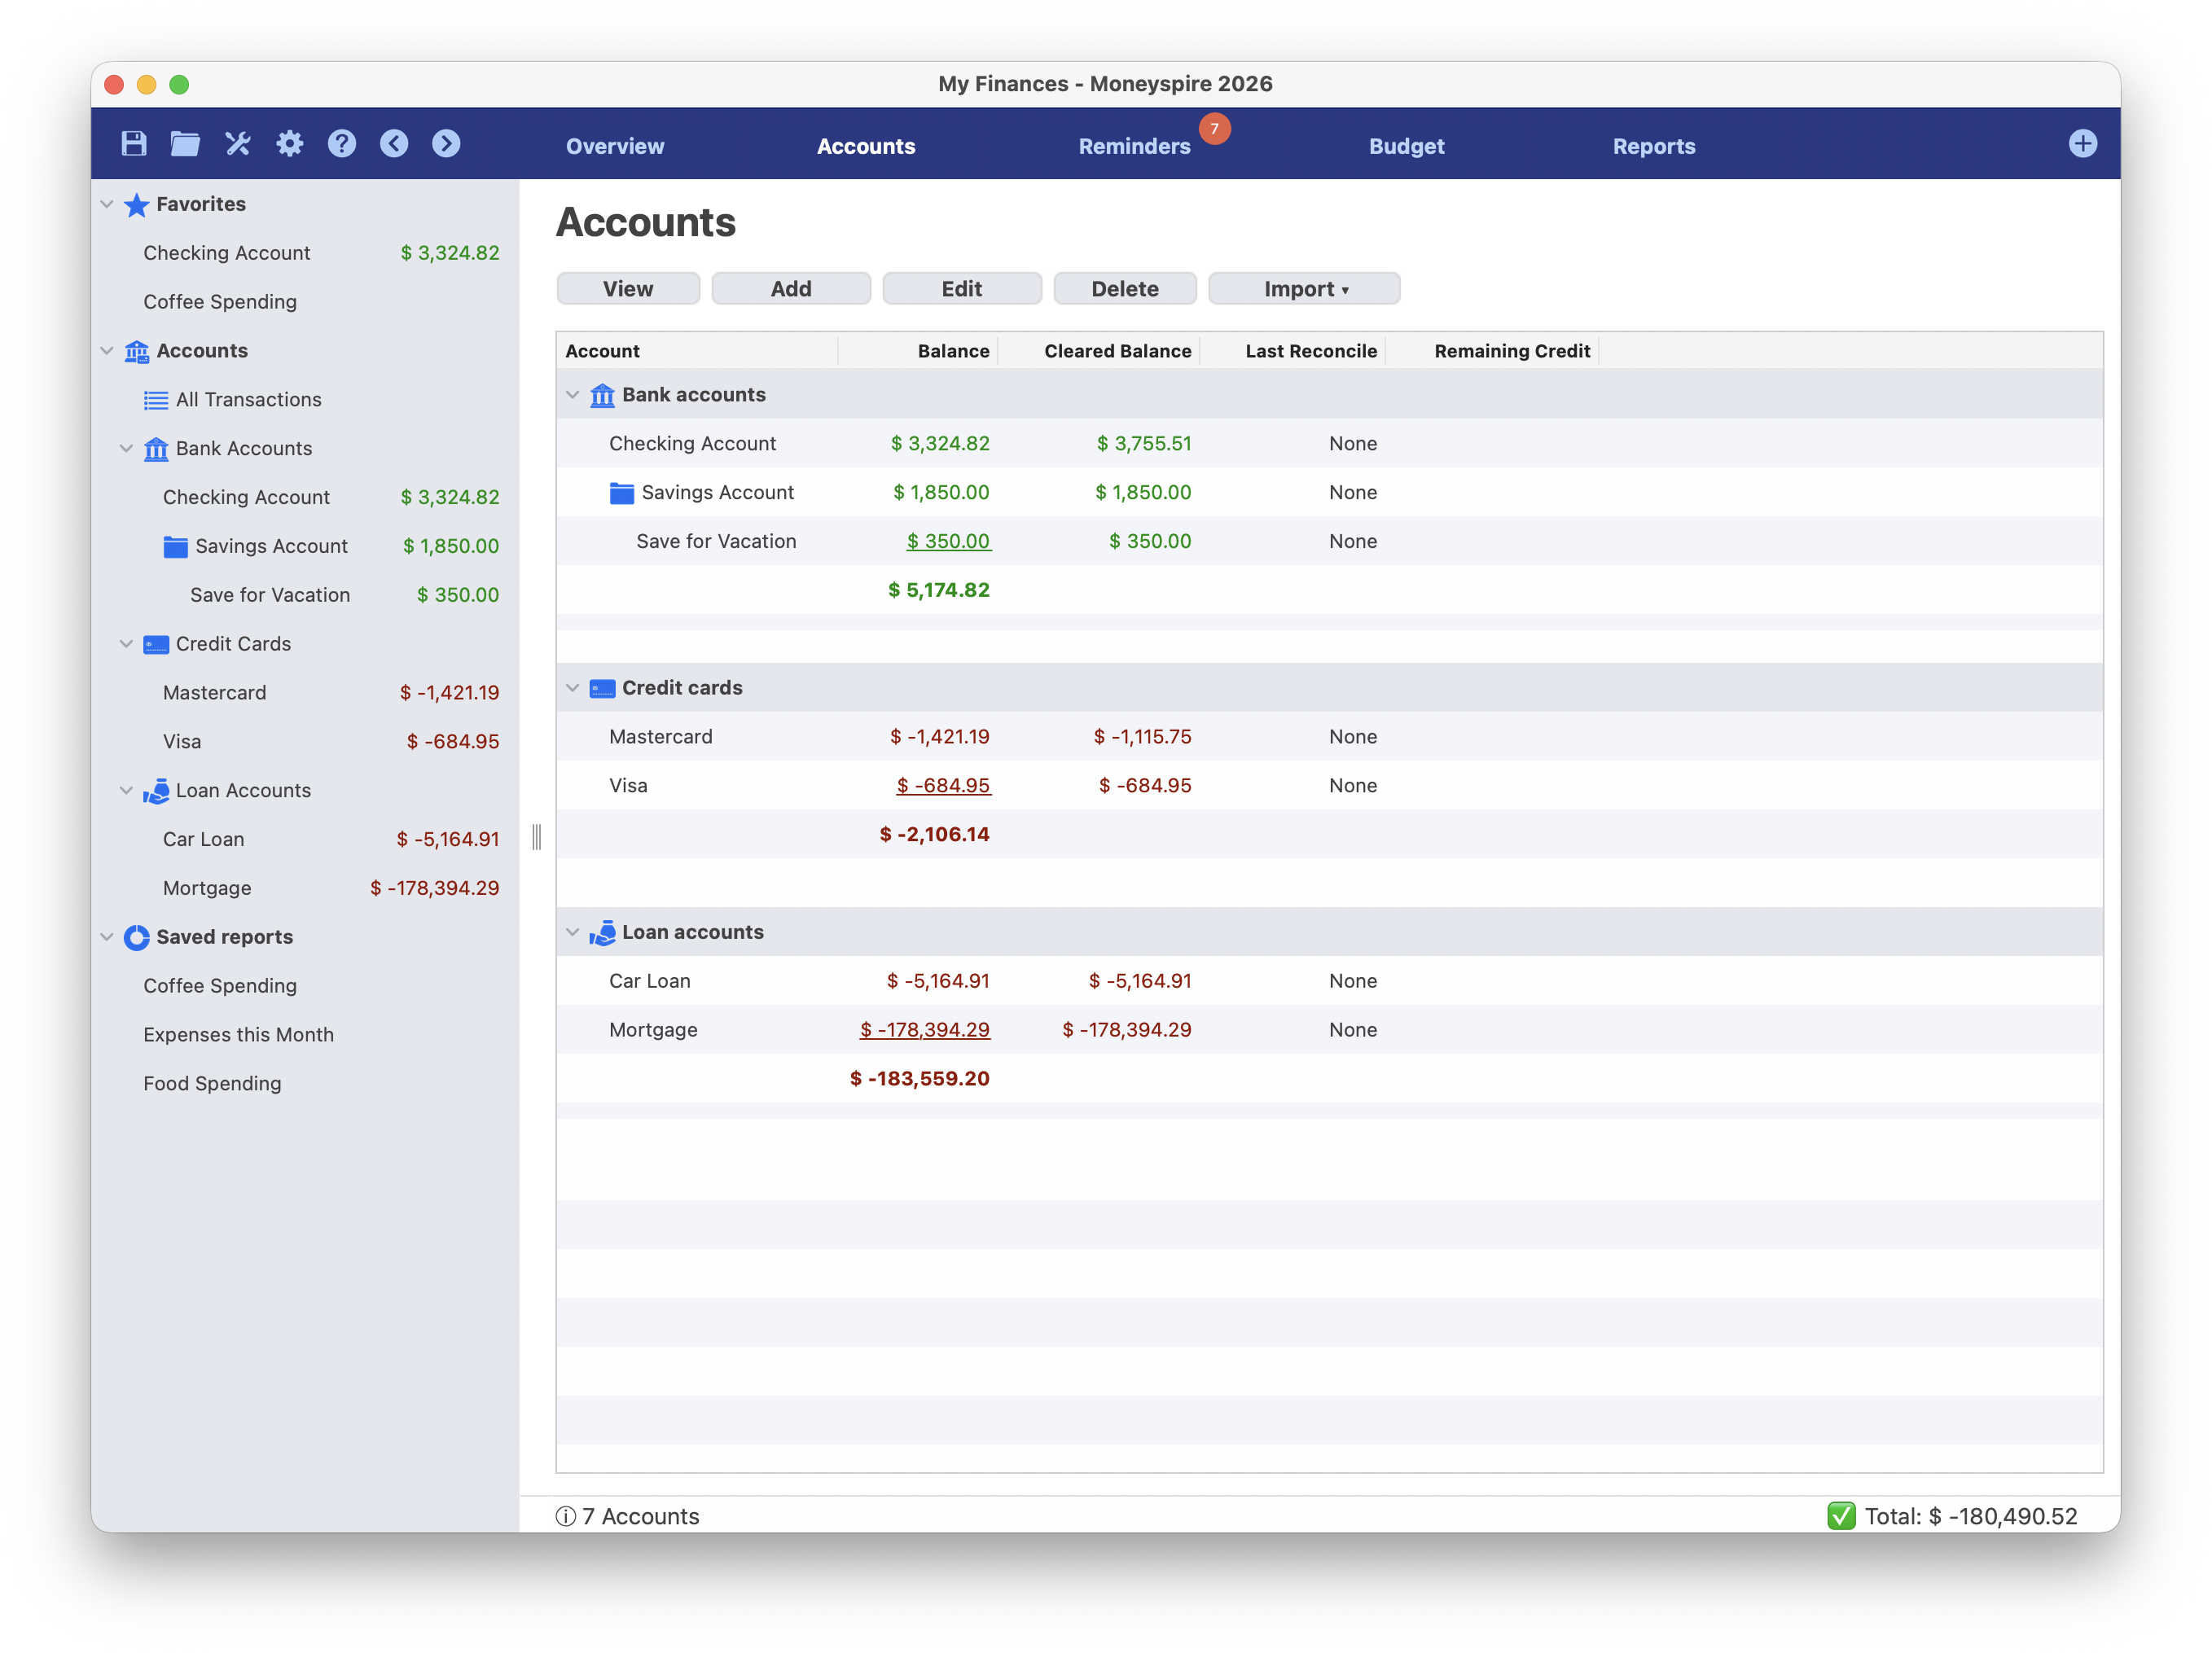
Task: Go back with the left arrow icon
Action: [x=394, y=144]
